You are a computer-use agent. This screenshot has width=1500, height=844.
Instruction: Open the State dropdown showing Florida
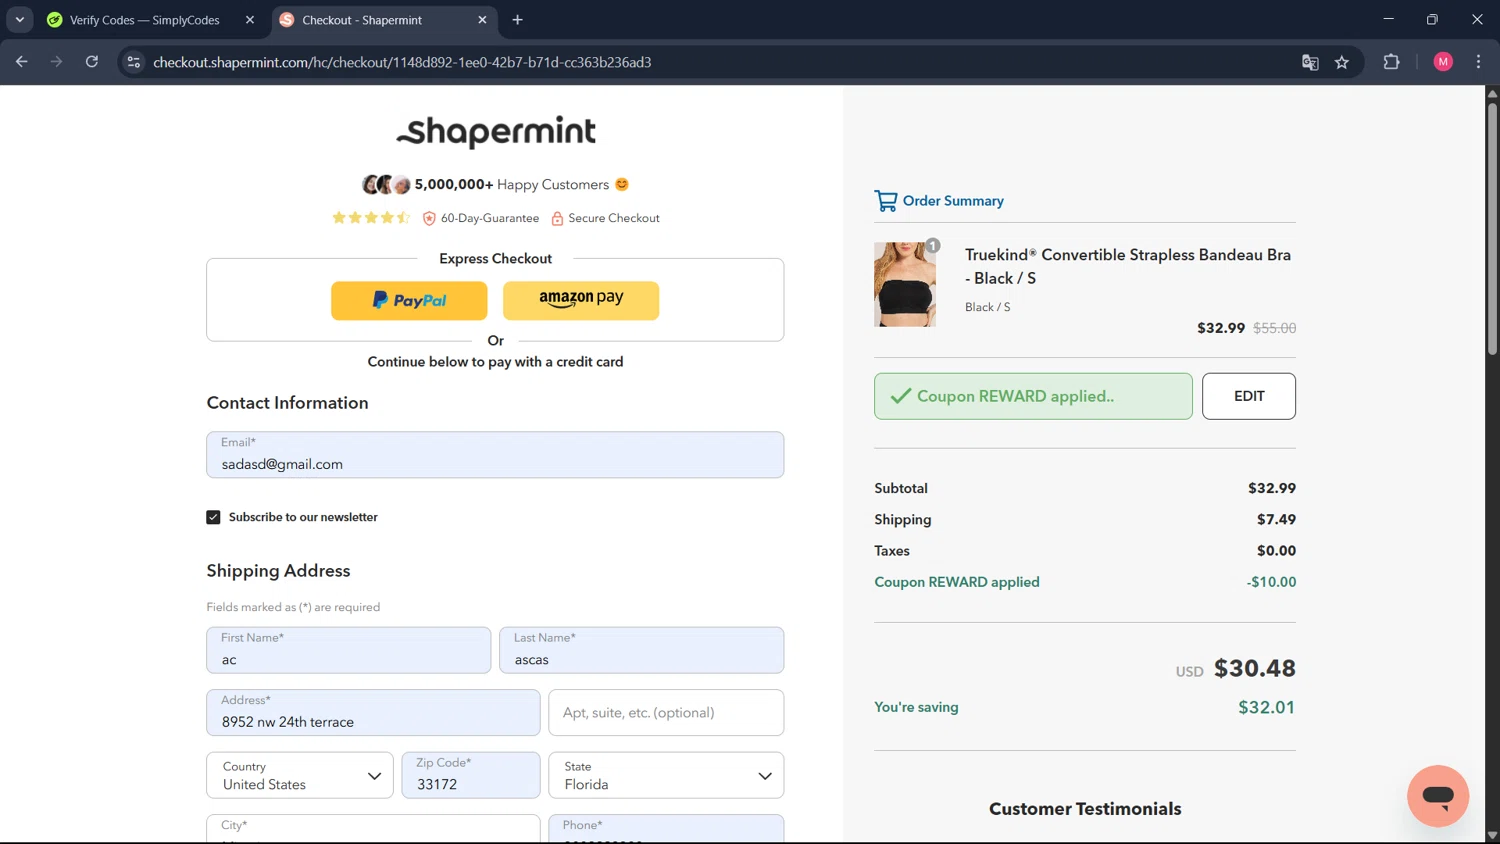coord(666,775)
